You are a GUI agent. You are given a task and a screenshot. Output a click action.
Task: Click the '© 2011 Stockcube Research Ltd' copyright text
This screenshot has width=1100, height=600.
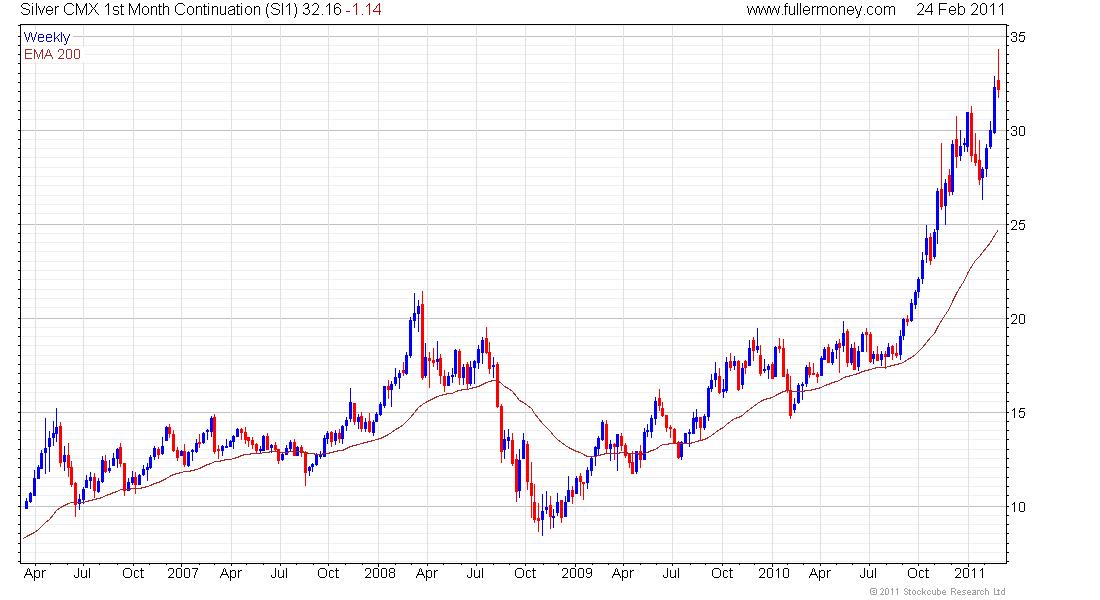pyautogui.click(x=937, y=592)
